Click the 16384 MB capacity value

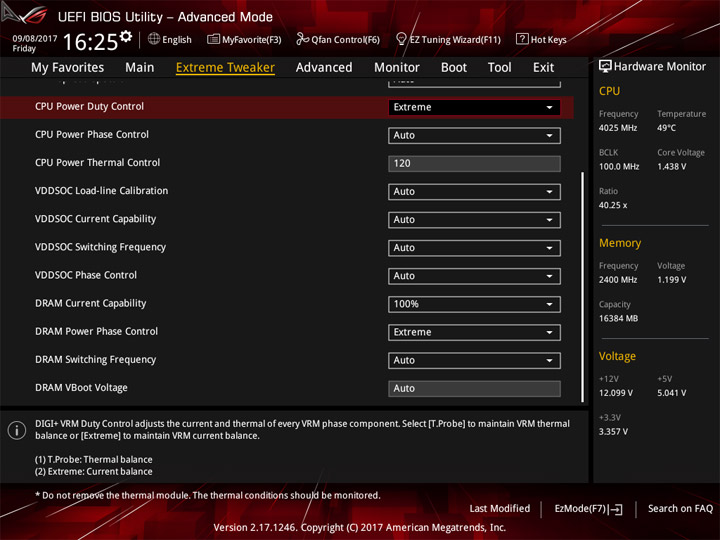618,318
